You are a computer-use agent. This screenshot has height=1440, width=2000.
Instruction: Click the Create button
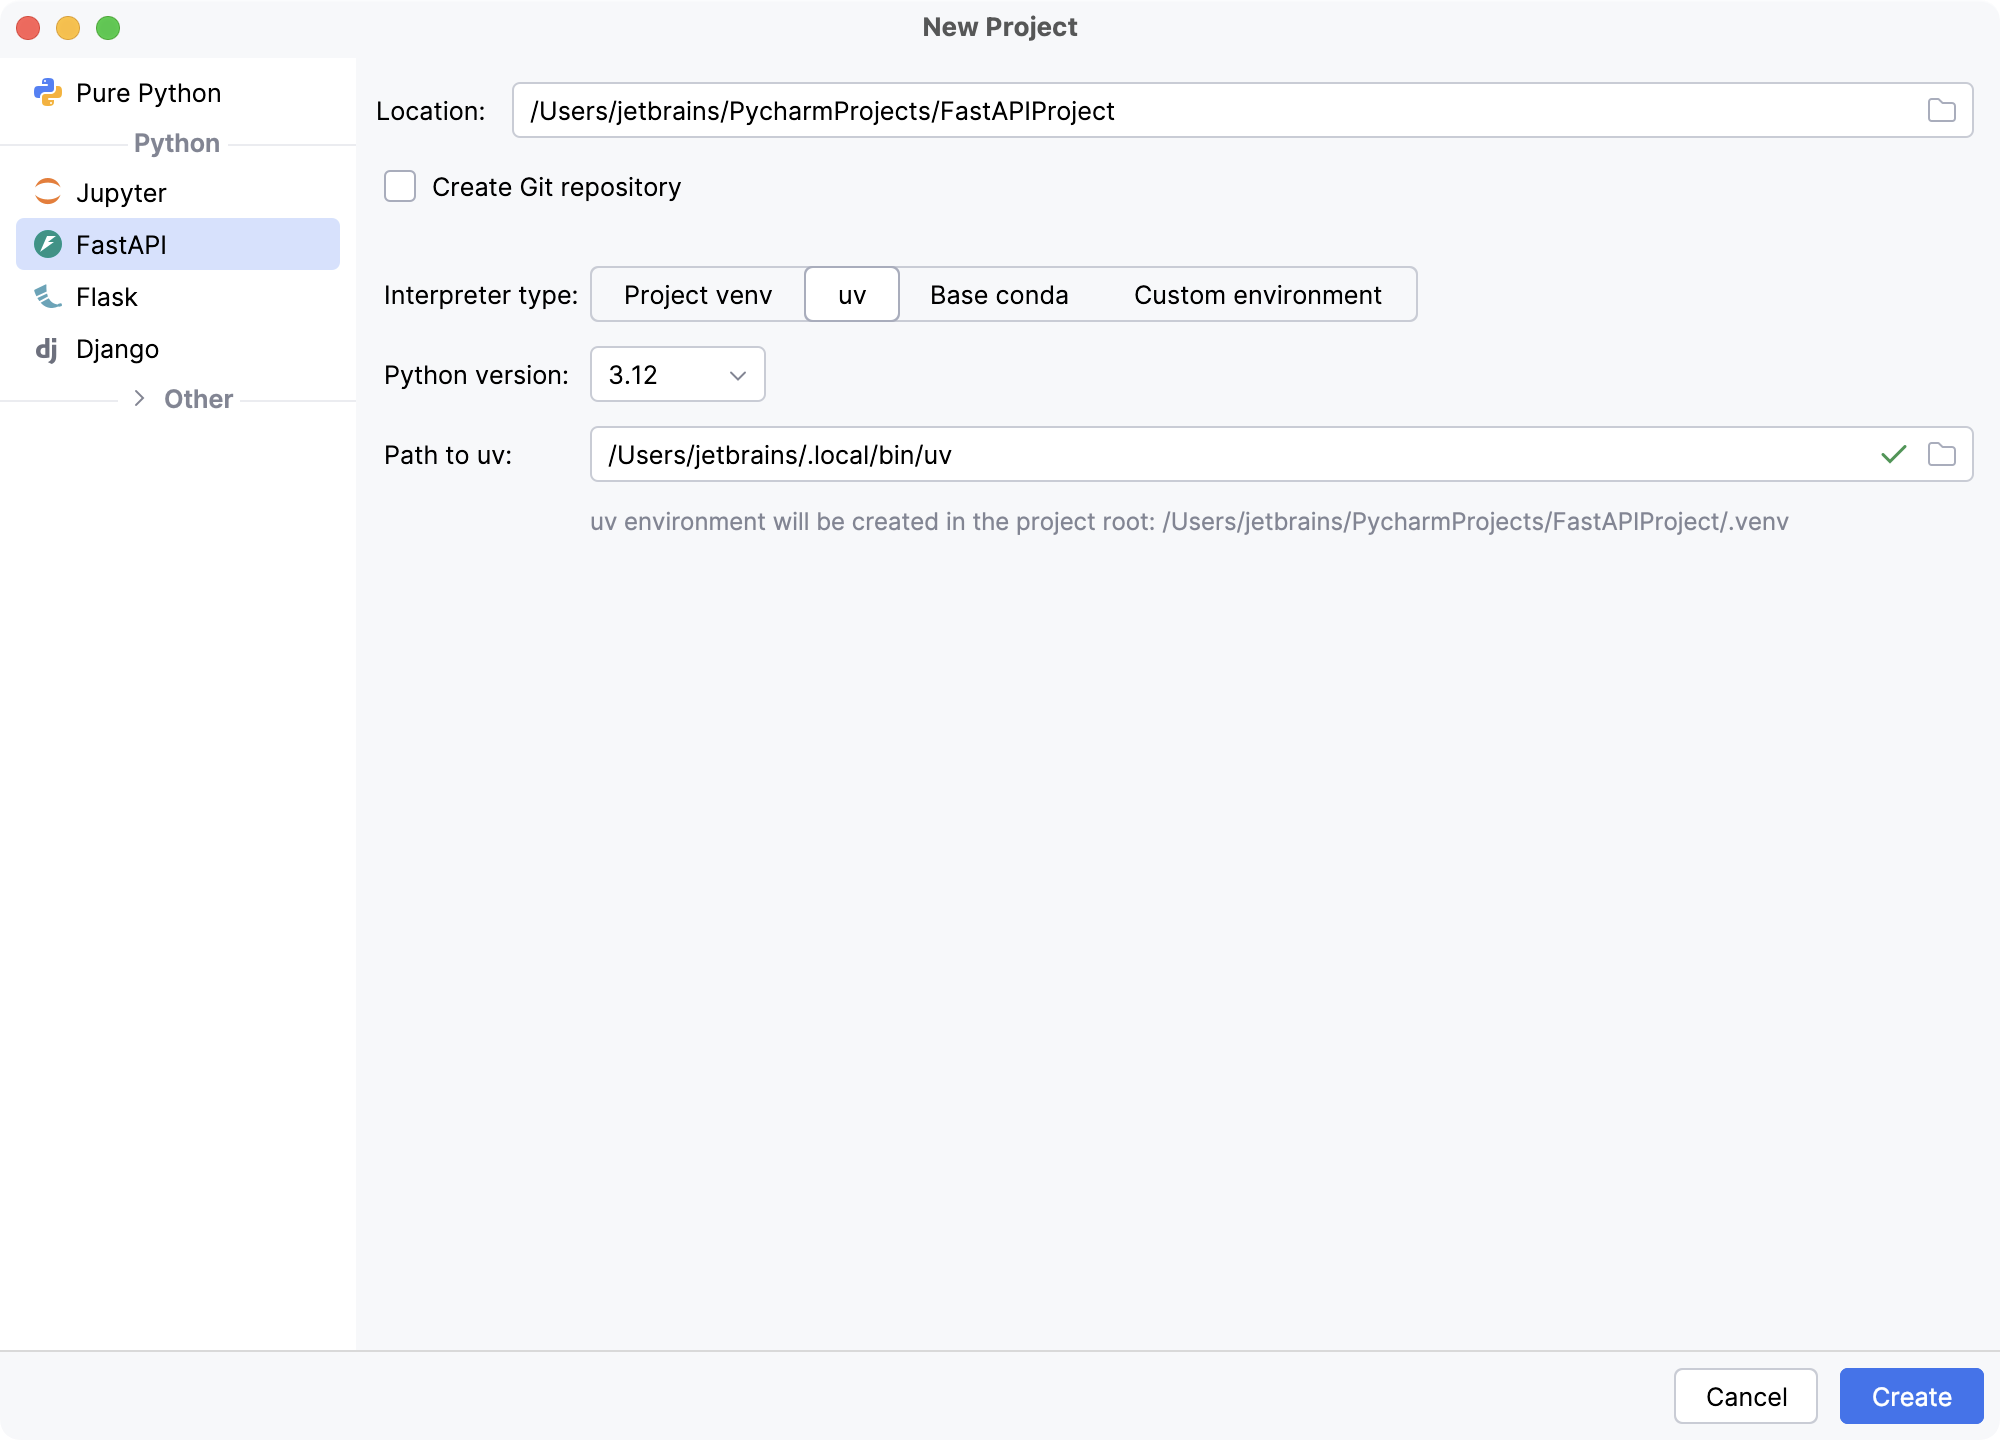point(1911,1396)
